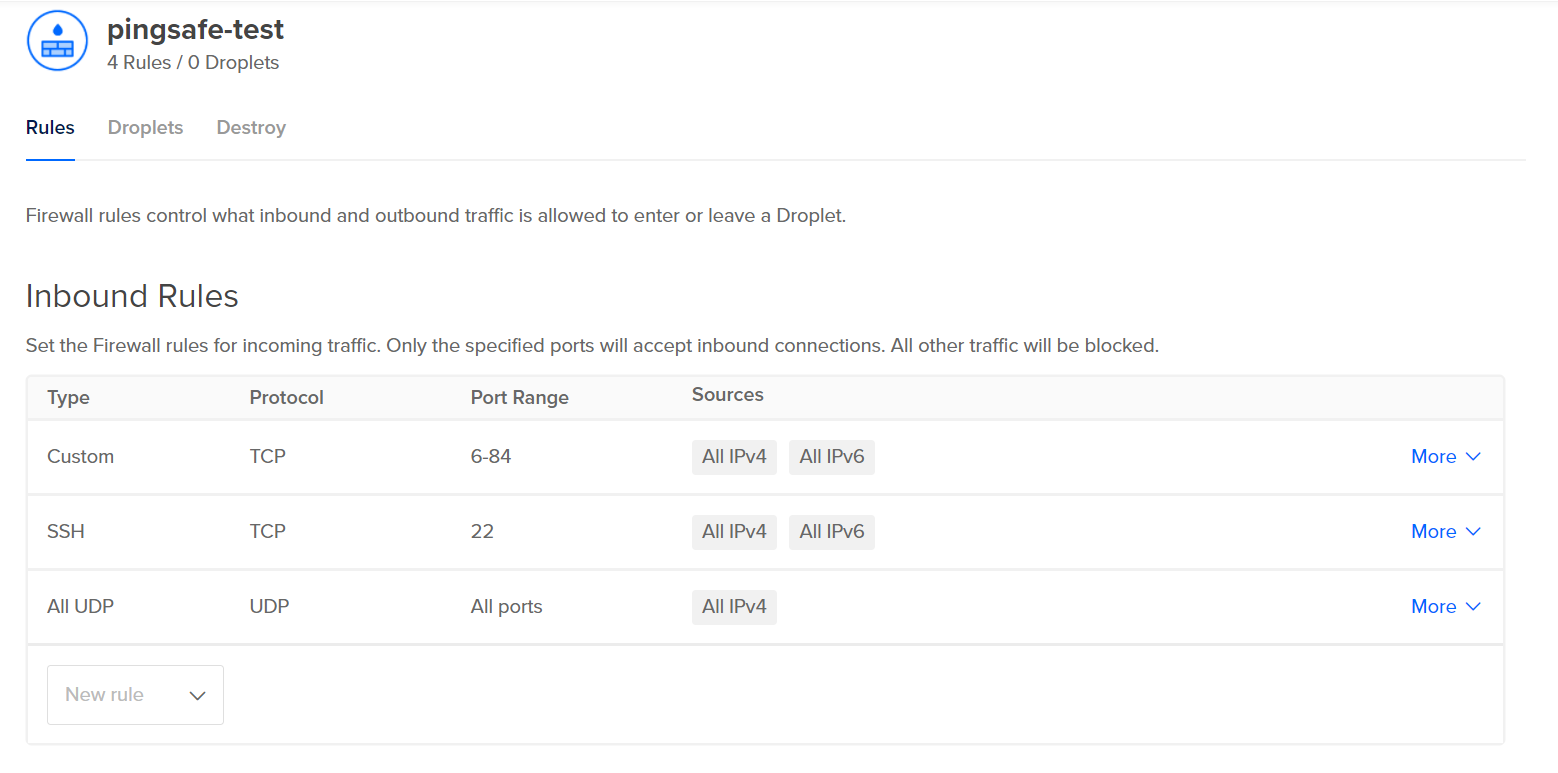Switch to the Rules tab

point(50,128)
